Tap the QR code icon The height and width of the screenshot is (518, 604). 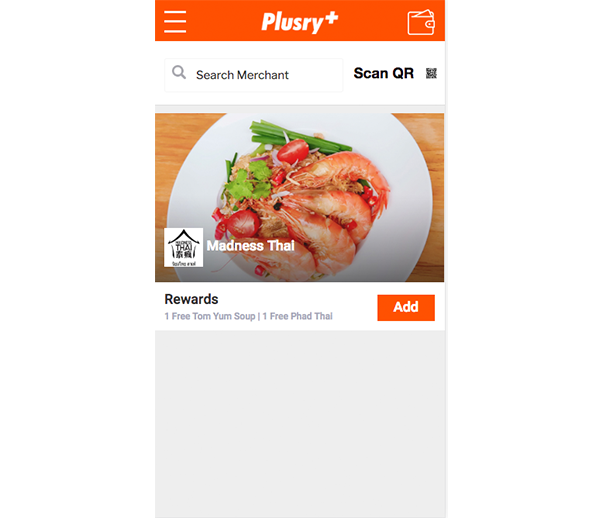[x=431, y=73]
